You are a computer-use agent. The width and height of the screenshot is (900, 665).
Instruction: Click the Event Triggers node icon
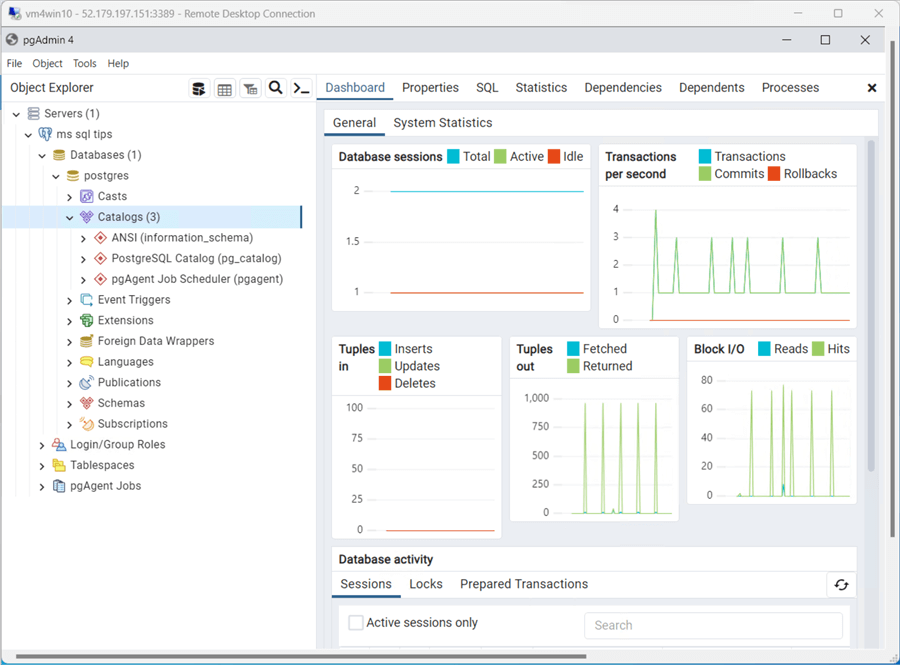(87, 300)
